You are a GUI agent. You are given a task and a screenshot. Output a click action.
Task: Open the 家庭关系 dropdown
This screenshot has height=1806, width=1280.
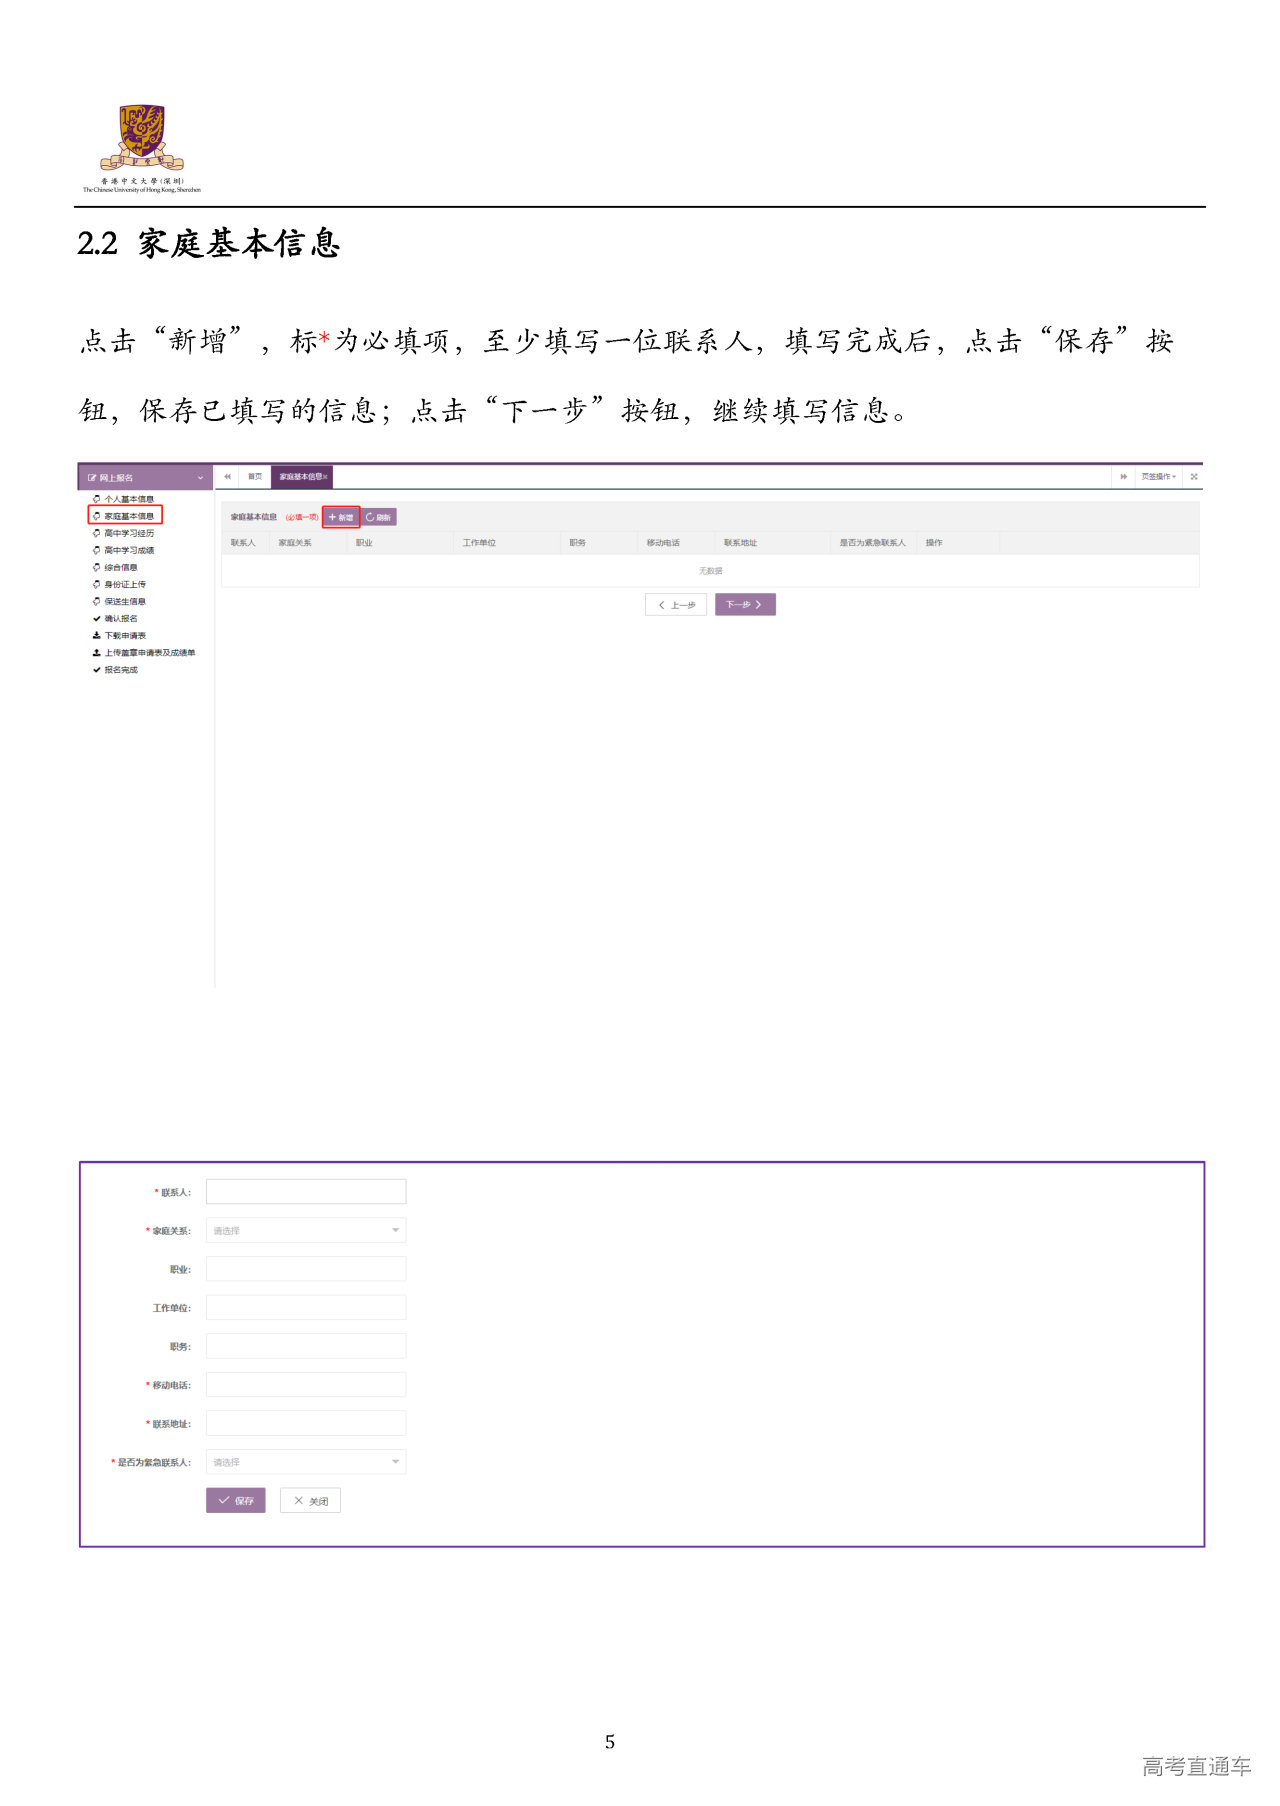[306, 1231]
